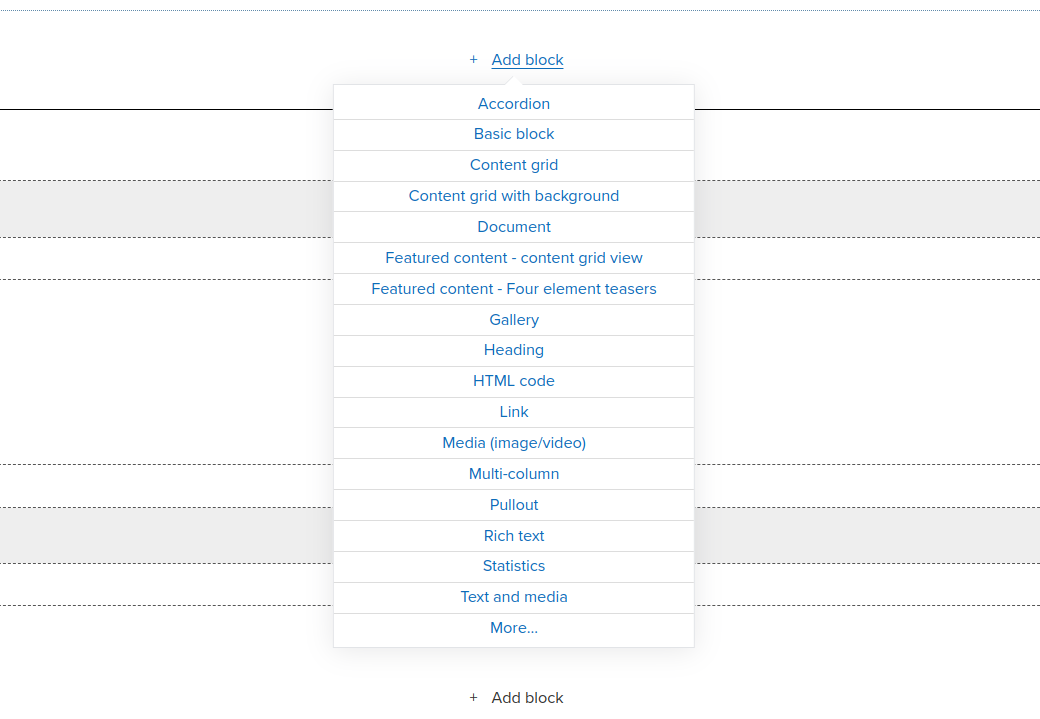
Task: Select the Pullout block option
Action: (514, 504)
